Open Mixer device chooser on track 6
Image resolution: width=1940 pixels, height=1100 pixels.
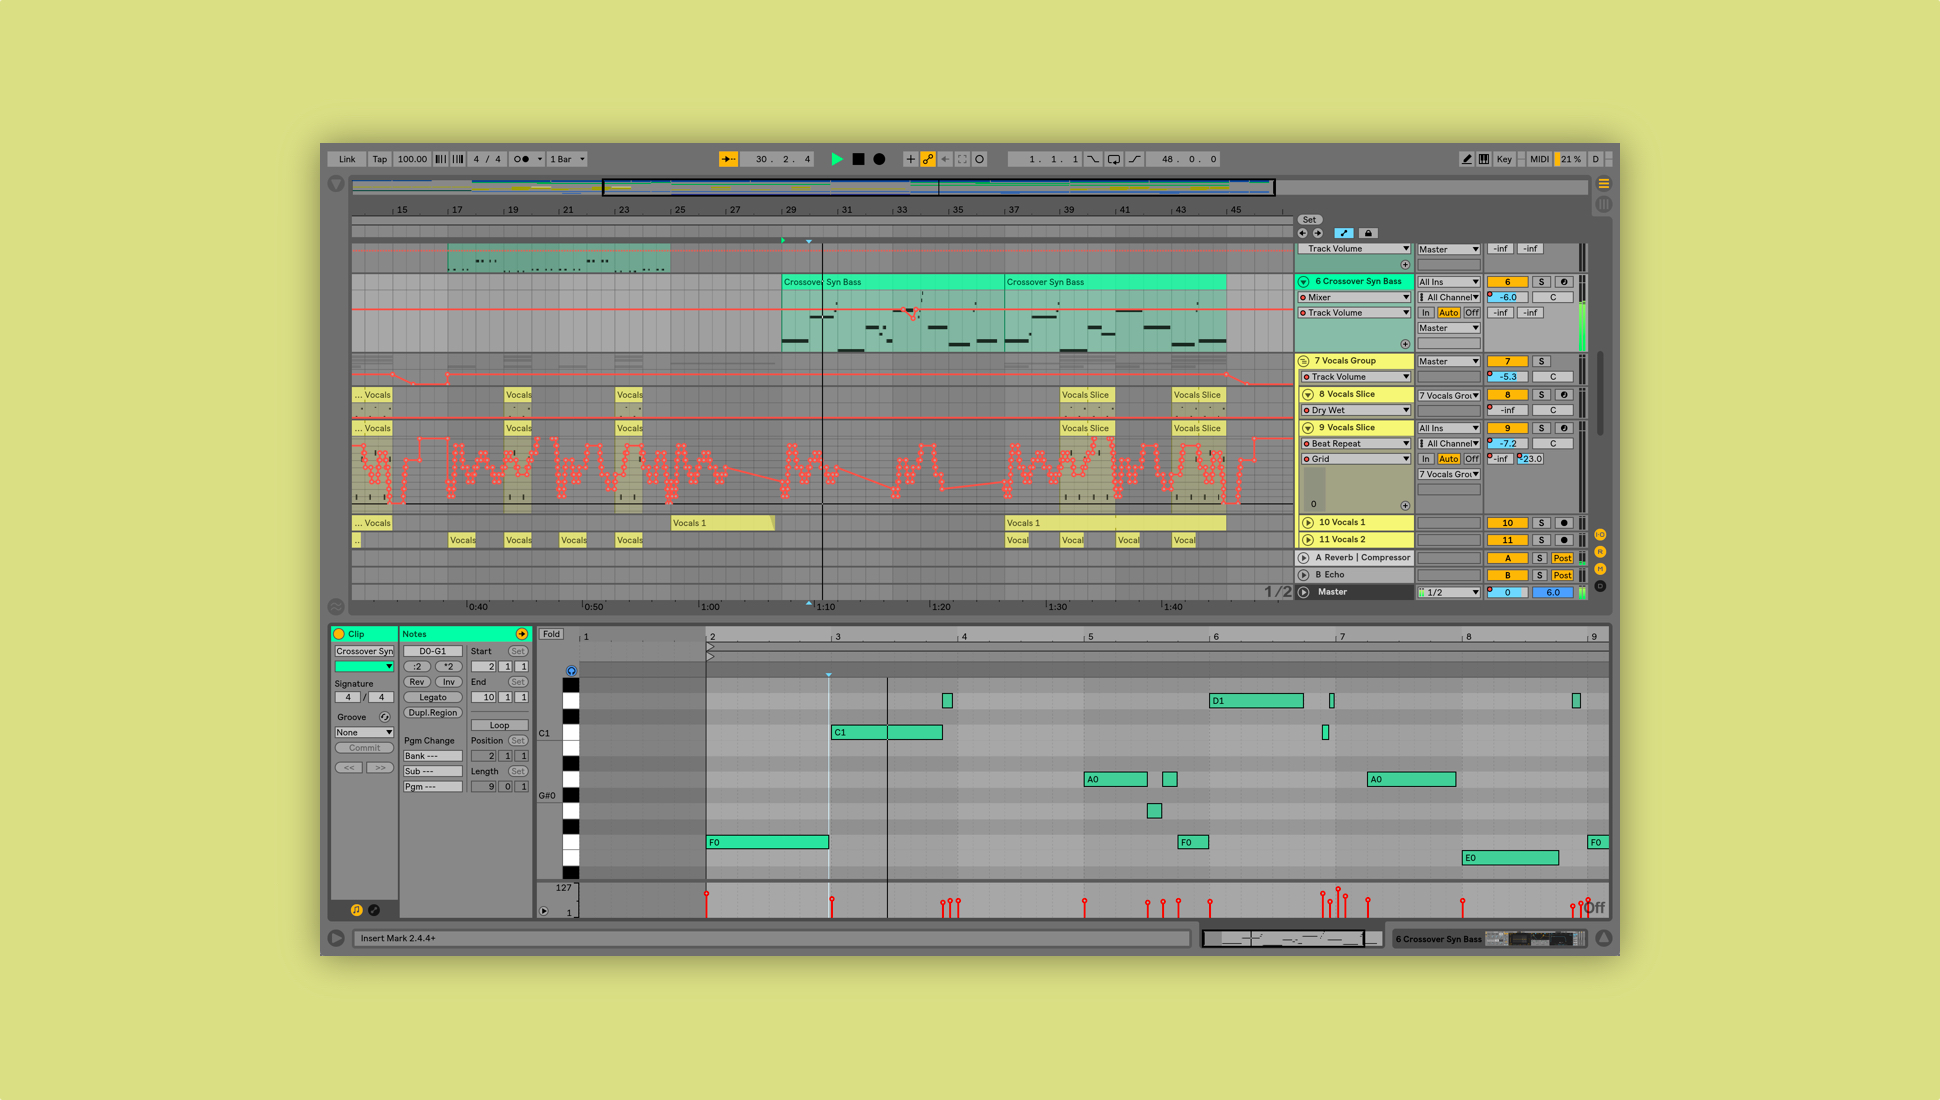[1355, 297]
